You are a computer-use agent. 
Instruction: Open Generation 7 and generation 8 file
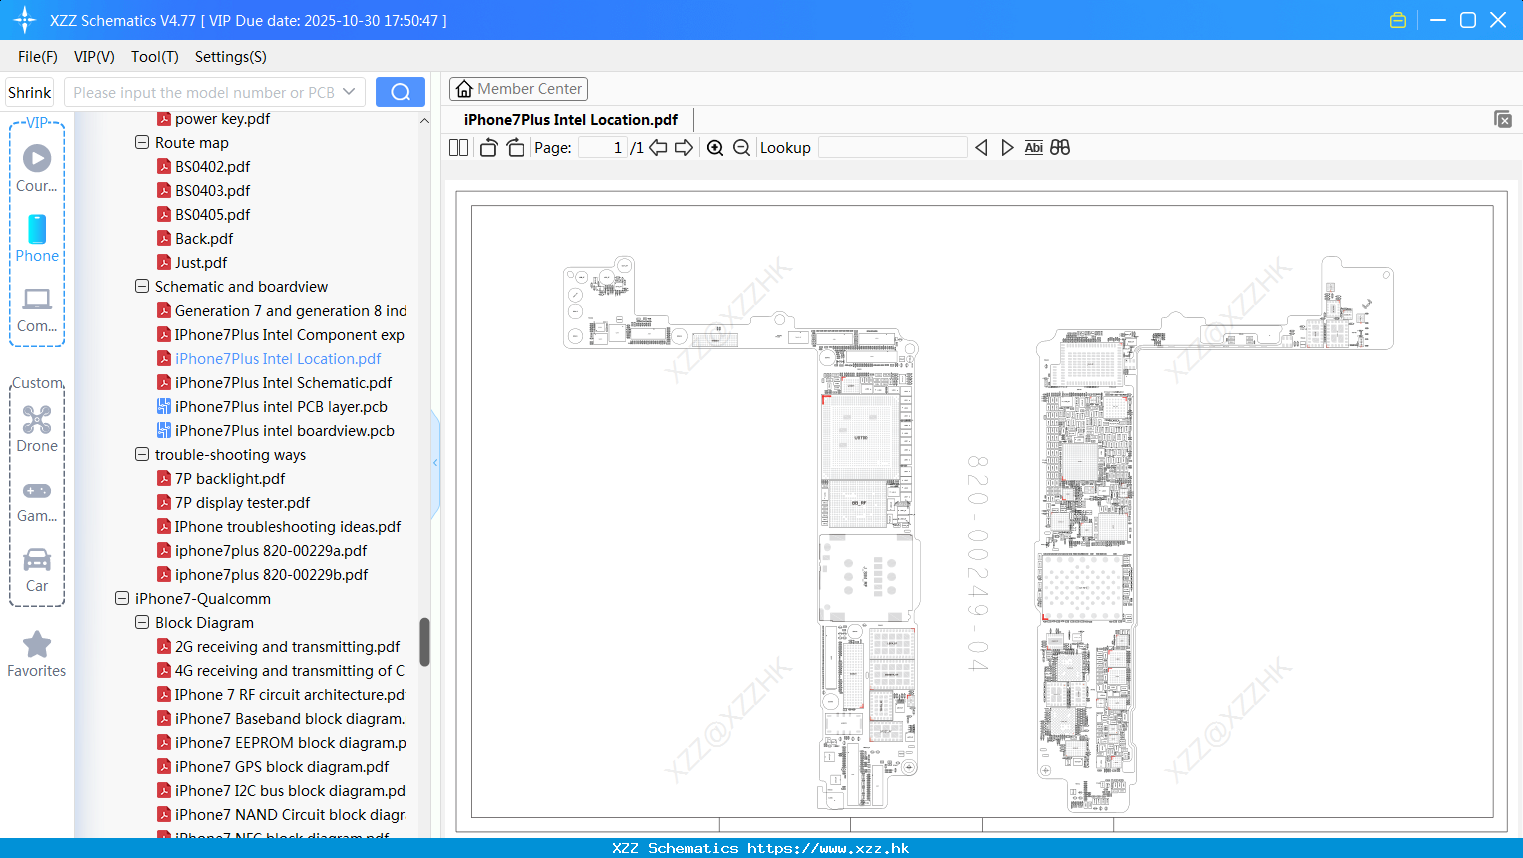(290, 311)
